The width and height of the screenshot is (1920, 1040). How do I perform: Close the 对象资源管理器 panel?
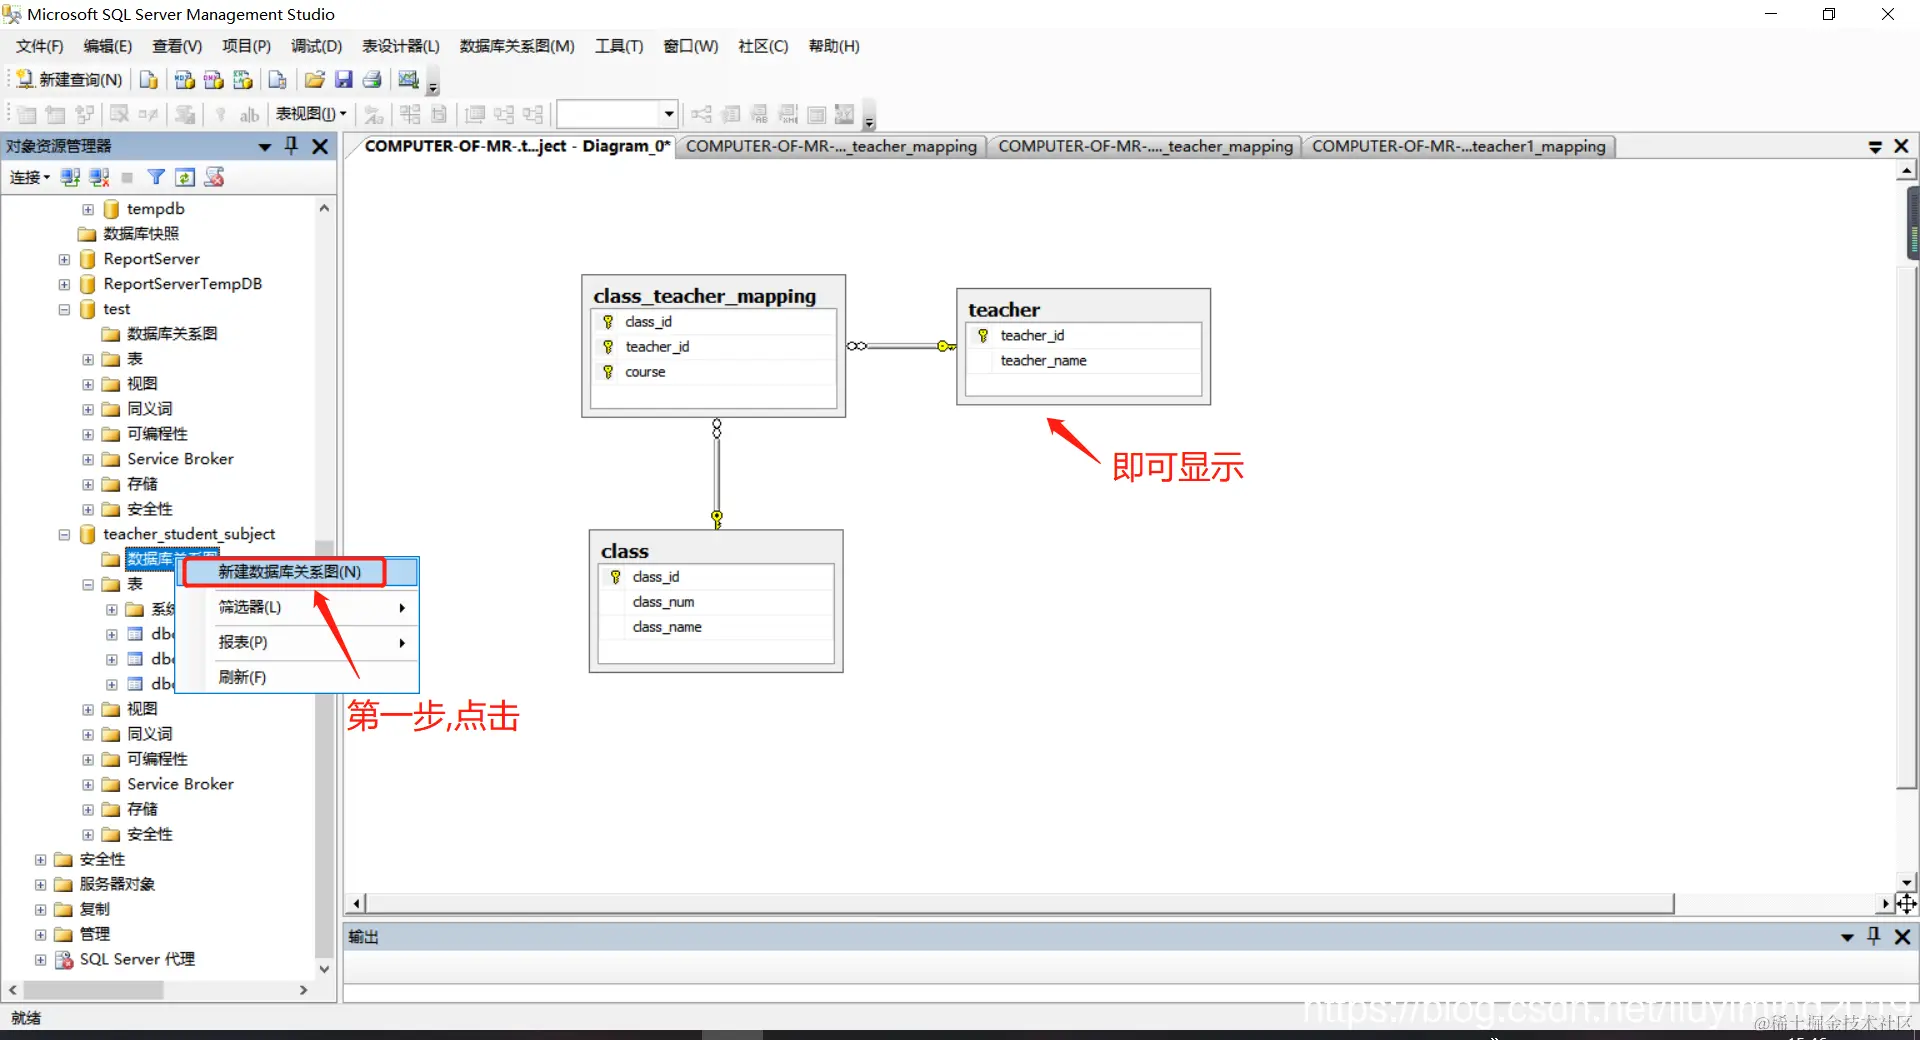click(320, 146)
